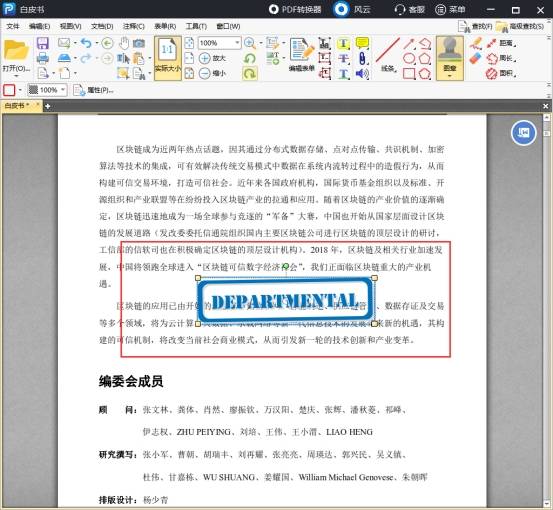
Task: Click the Print icon
Action: 43,58
